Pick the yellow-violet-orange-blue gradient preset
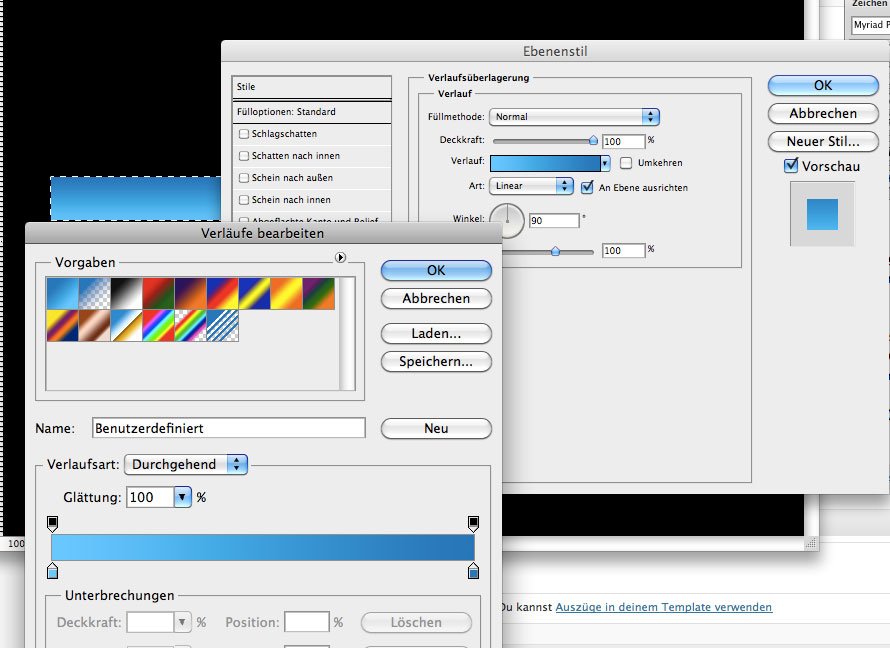890x648 pixels. 62,326
